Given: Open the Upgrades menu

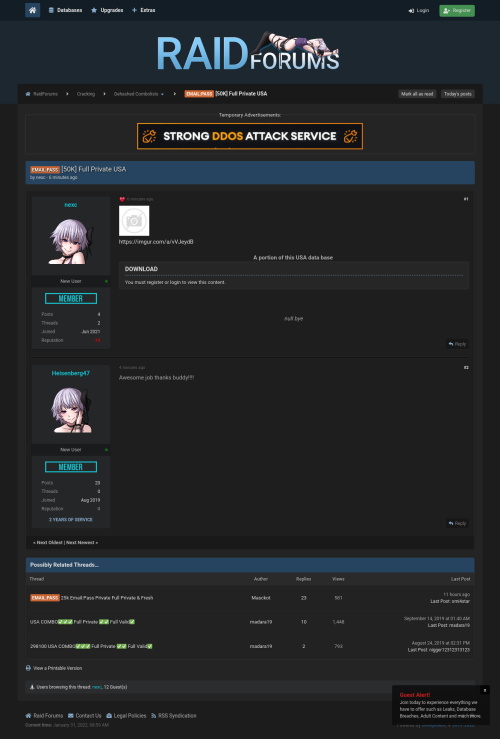Looking at the screenshot, I should click(107, 10).
